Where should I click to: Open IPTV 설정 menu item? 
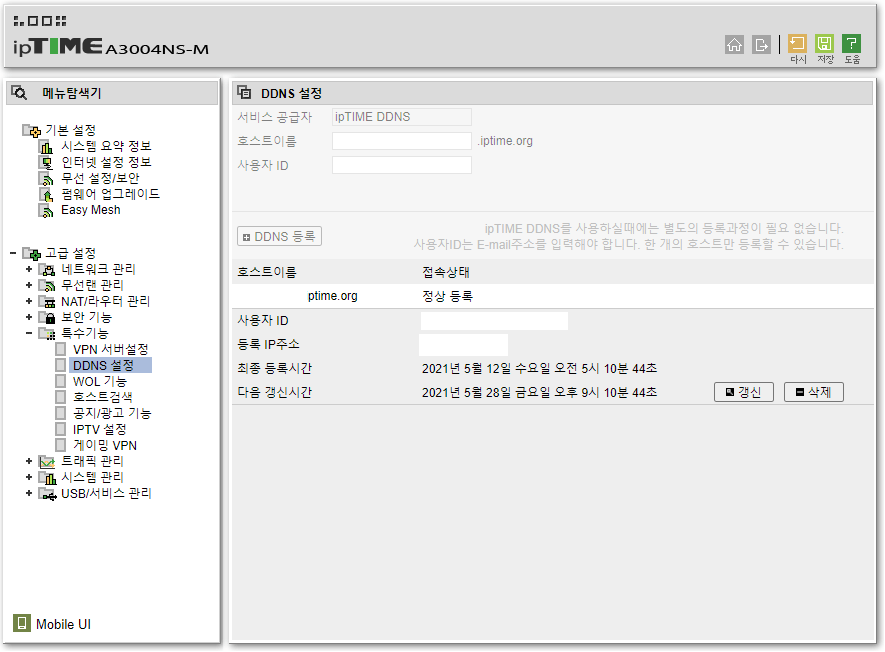[99, 430]
